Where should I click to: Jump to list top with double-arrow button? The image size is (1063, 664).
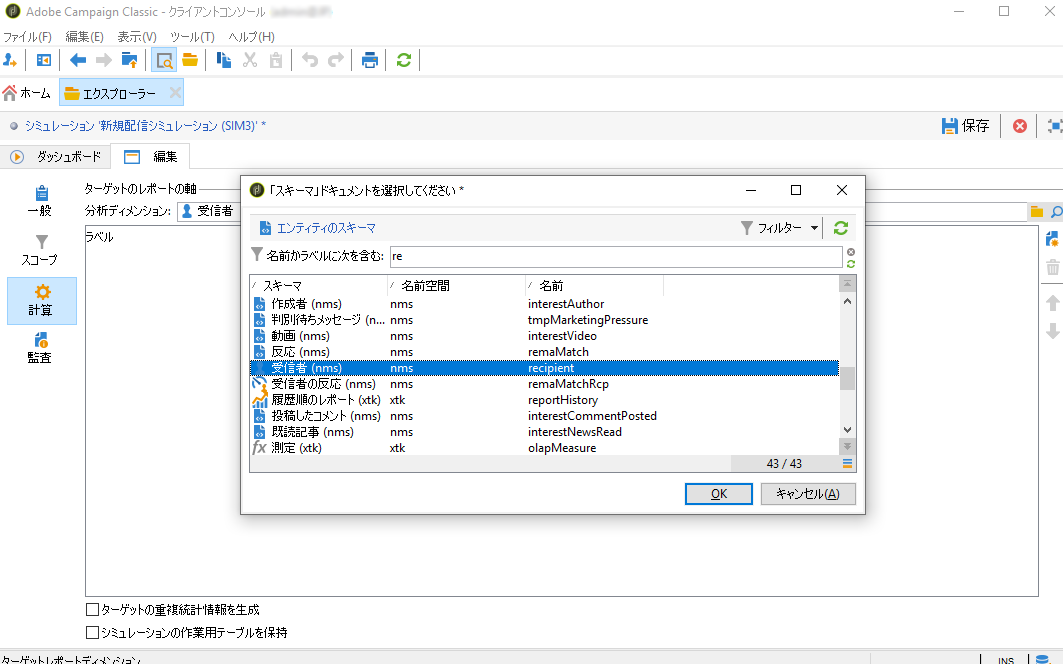(847, 284)
